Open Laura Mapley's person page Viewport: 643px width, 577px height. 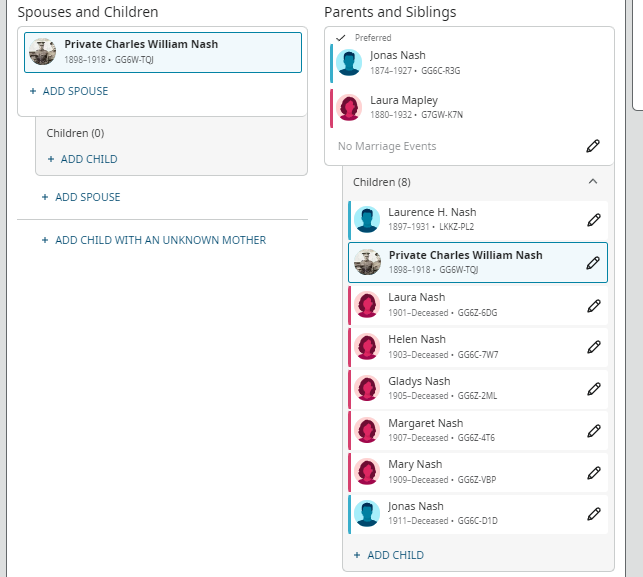(403, 101)
